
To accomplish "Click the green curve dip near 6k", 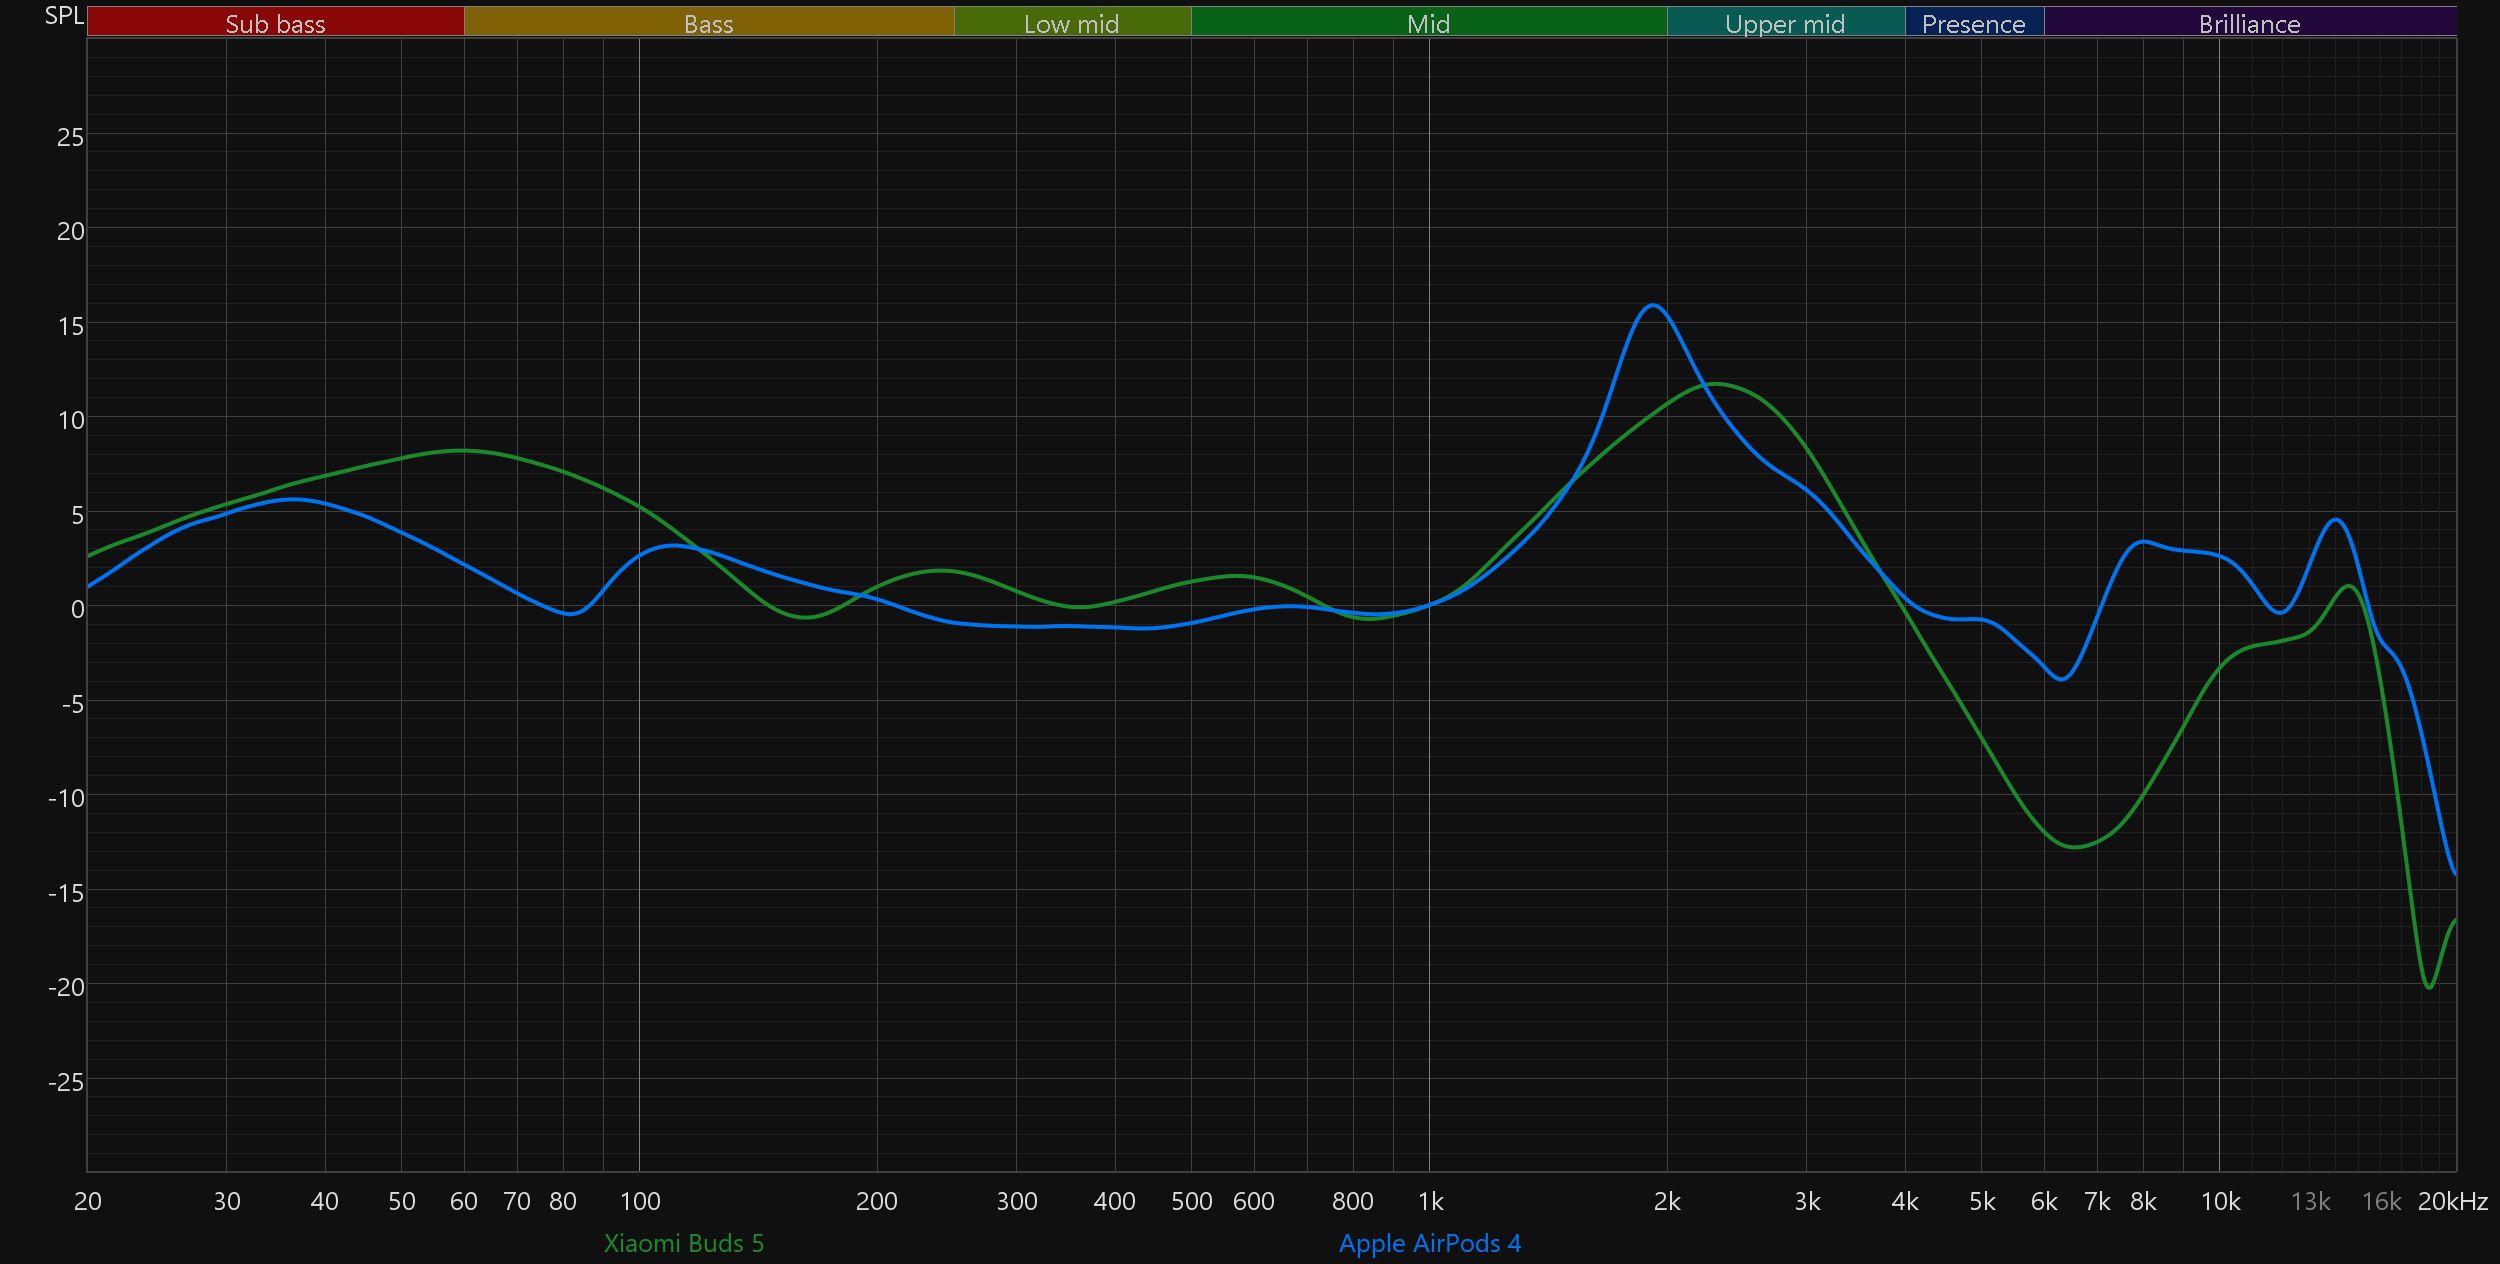I will point(2076,847).
